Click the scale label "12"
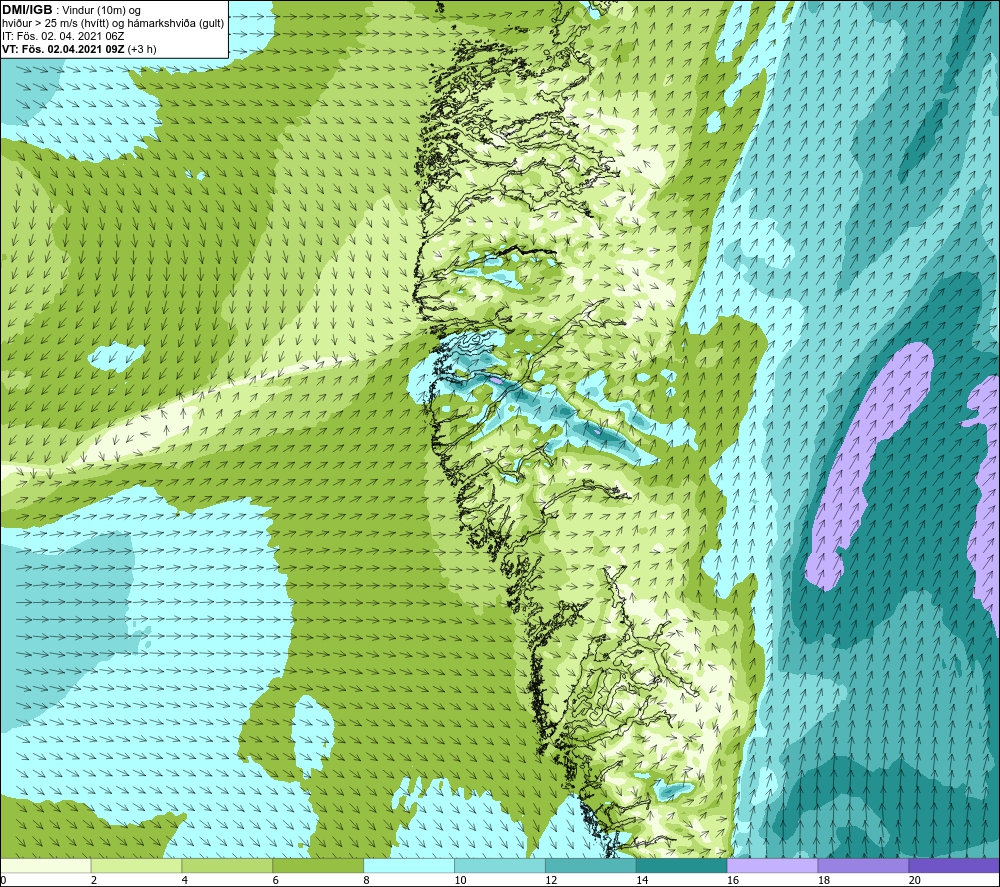 [x=551, y=881]
